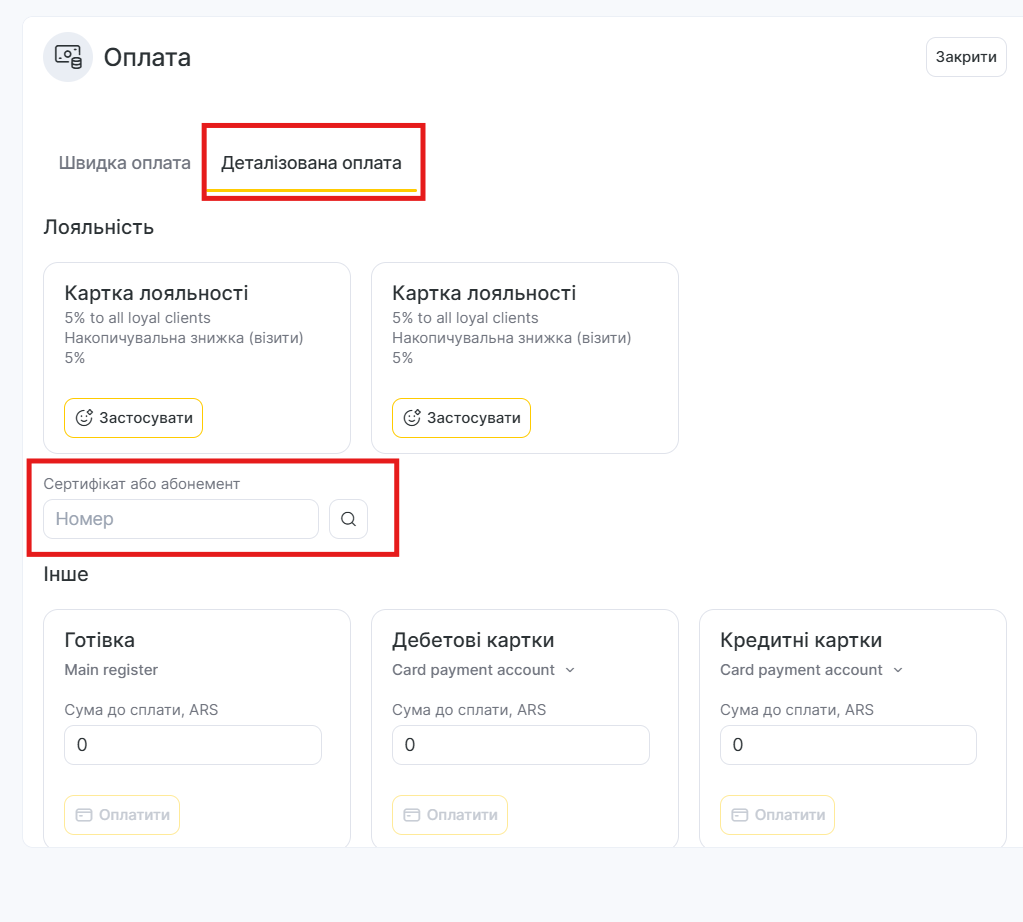Click the Лояльність section heading
Viewport: 1023px width, 922px height.
[x=99, y=227]
